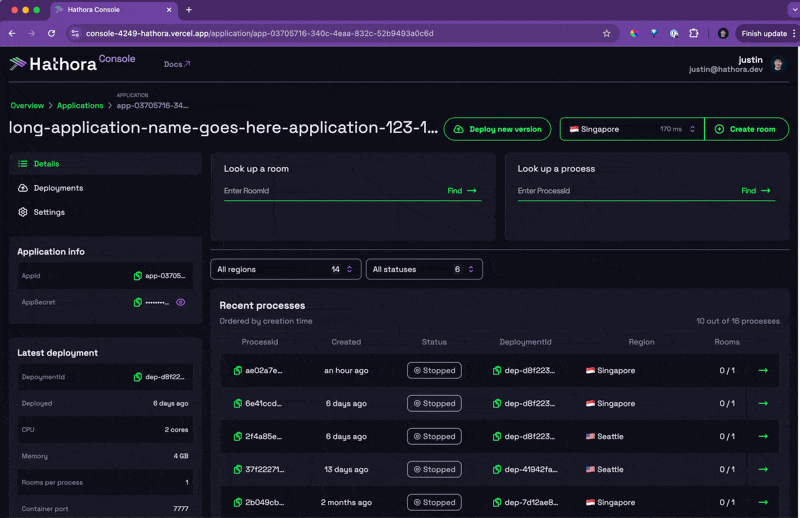
Task: Copy process ID ae02a7e
Action: tap(237, 371)
